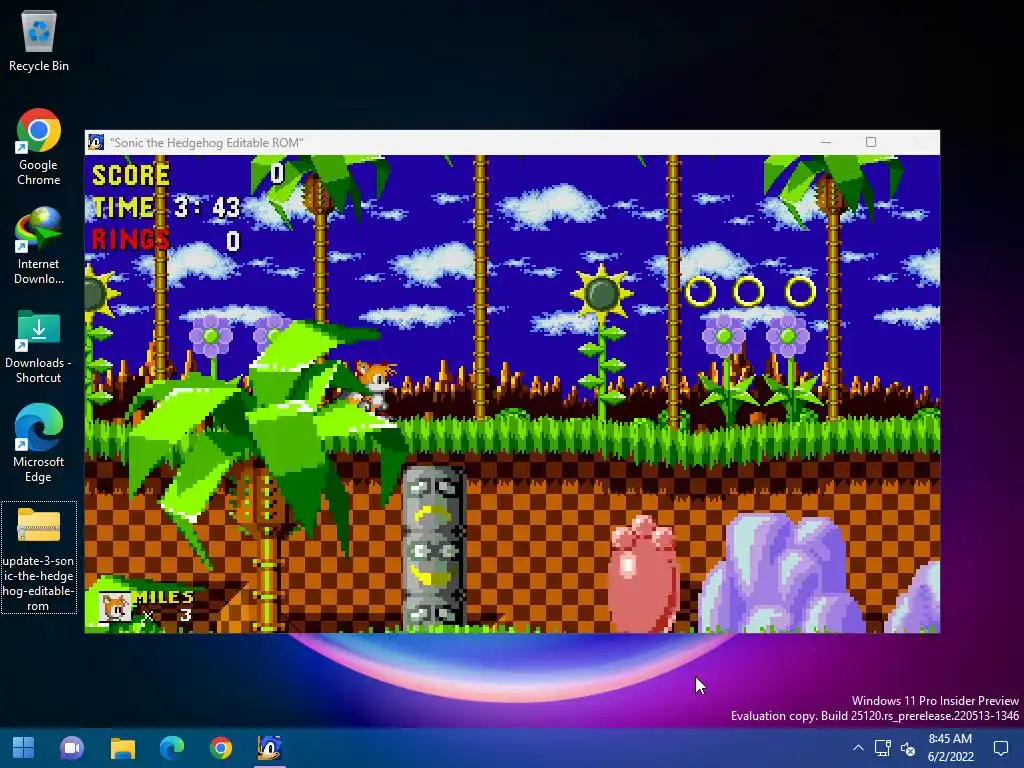
Task: Click the TIME 3:43 counter in the game
Action: [167, 208]
